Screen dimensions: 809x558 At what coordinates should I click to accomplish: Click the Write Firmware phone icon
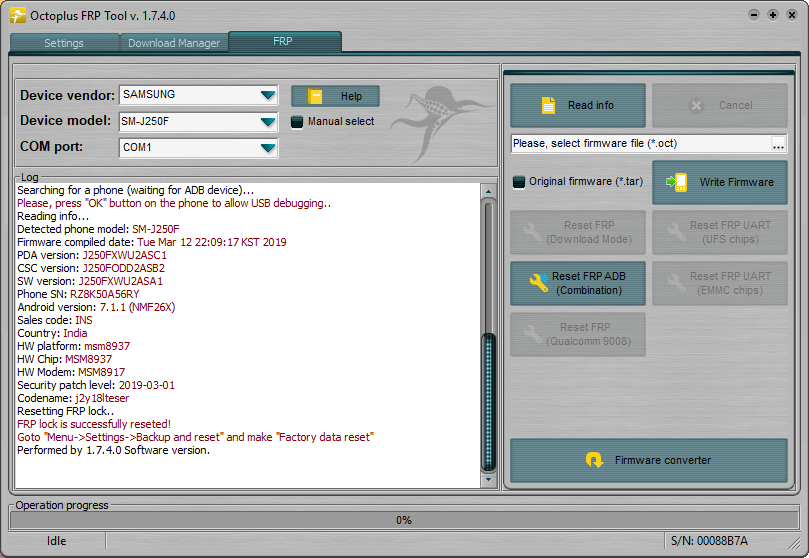click(x=678, y=182)
